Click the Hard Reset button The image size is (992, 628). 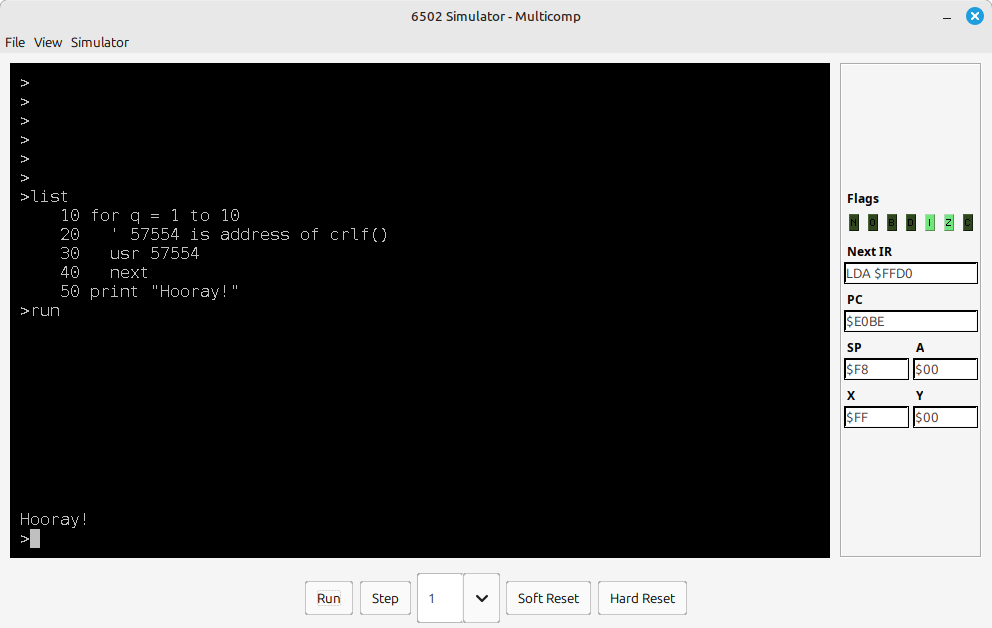click(x=642, y=598)
